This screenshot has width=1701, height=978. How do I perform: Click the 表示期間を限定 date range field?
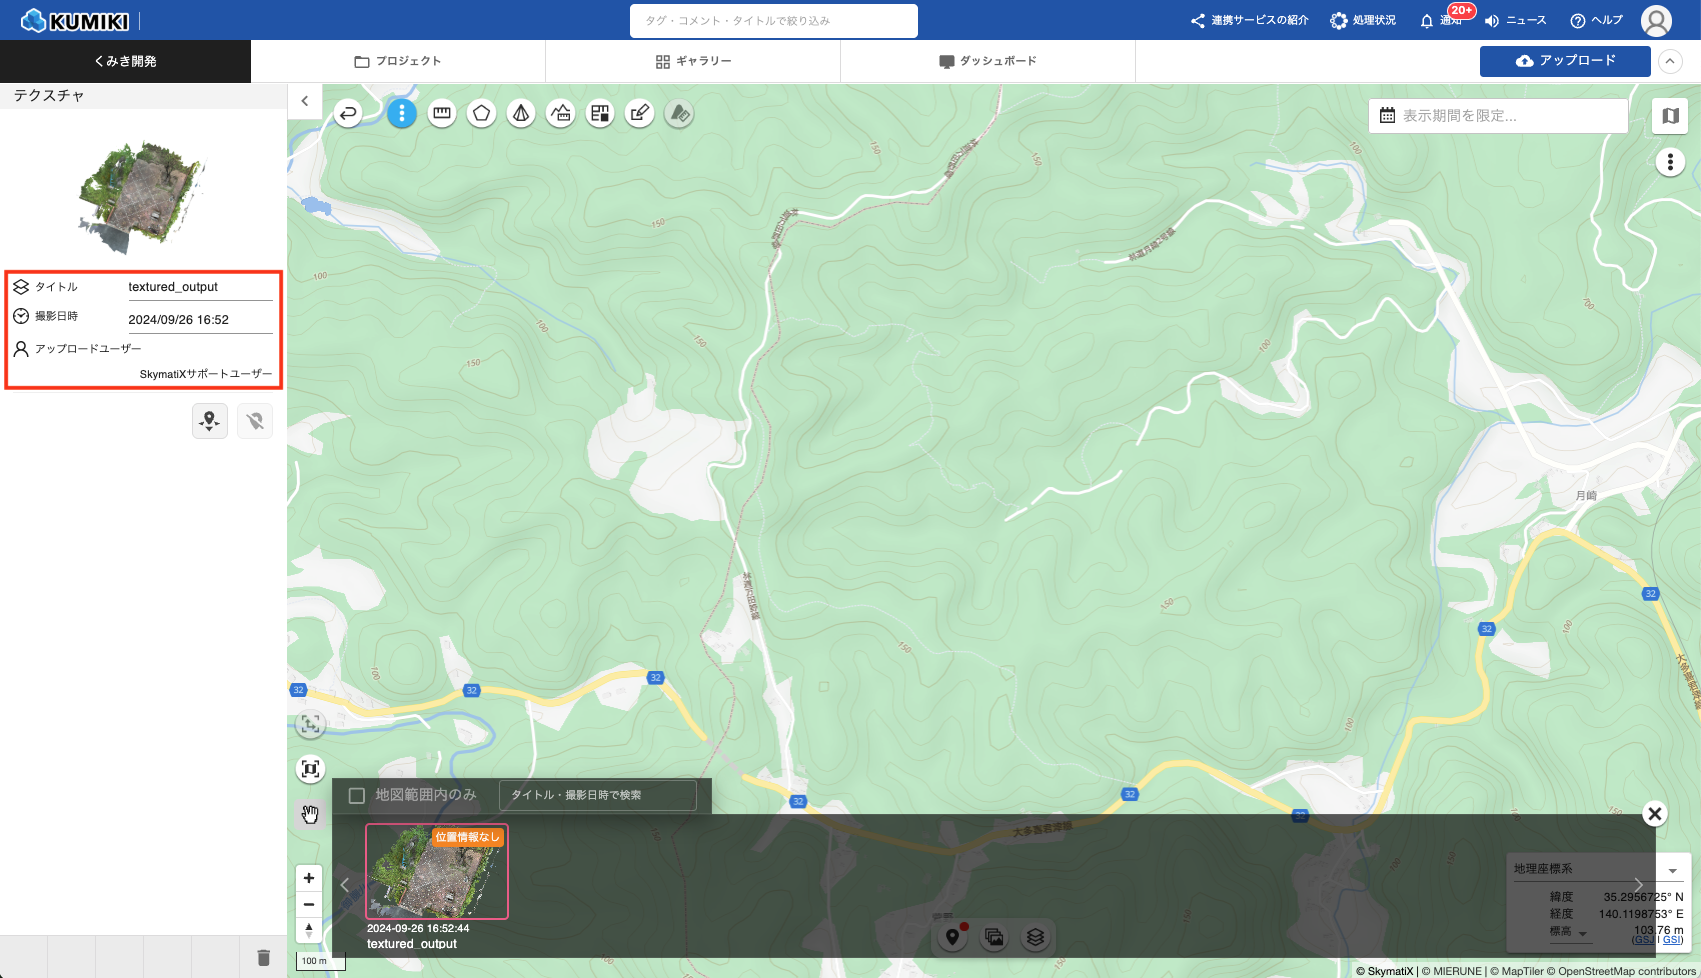(x=1498, y=116)
